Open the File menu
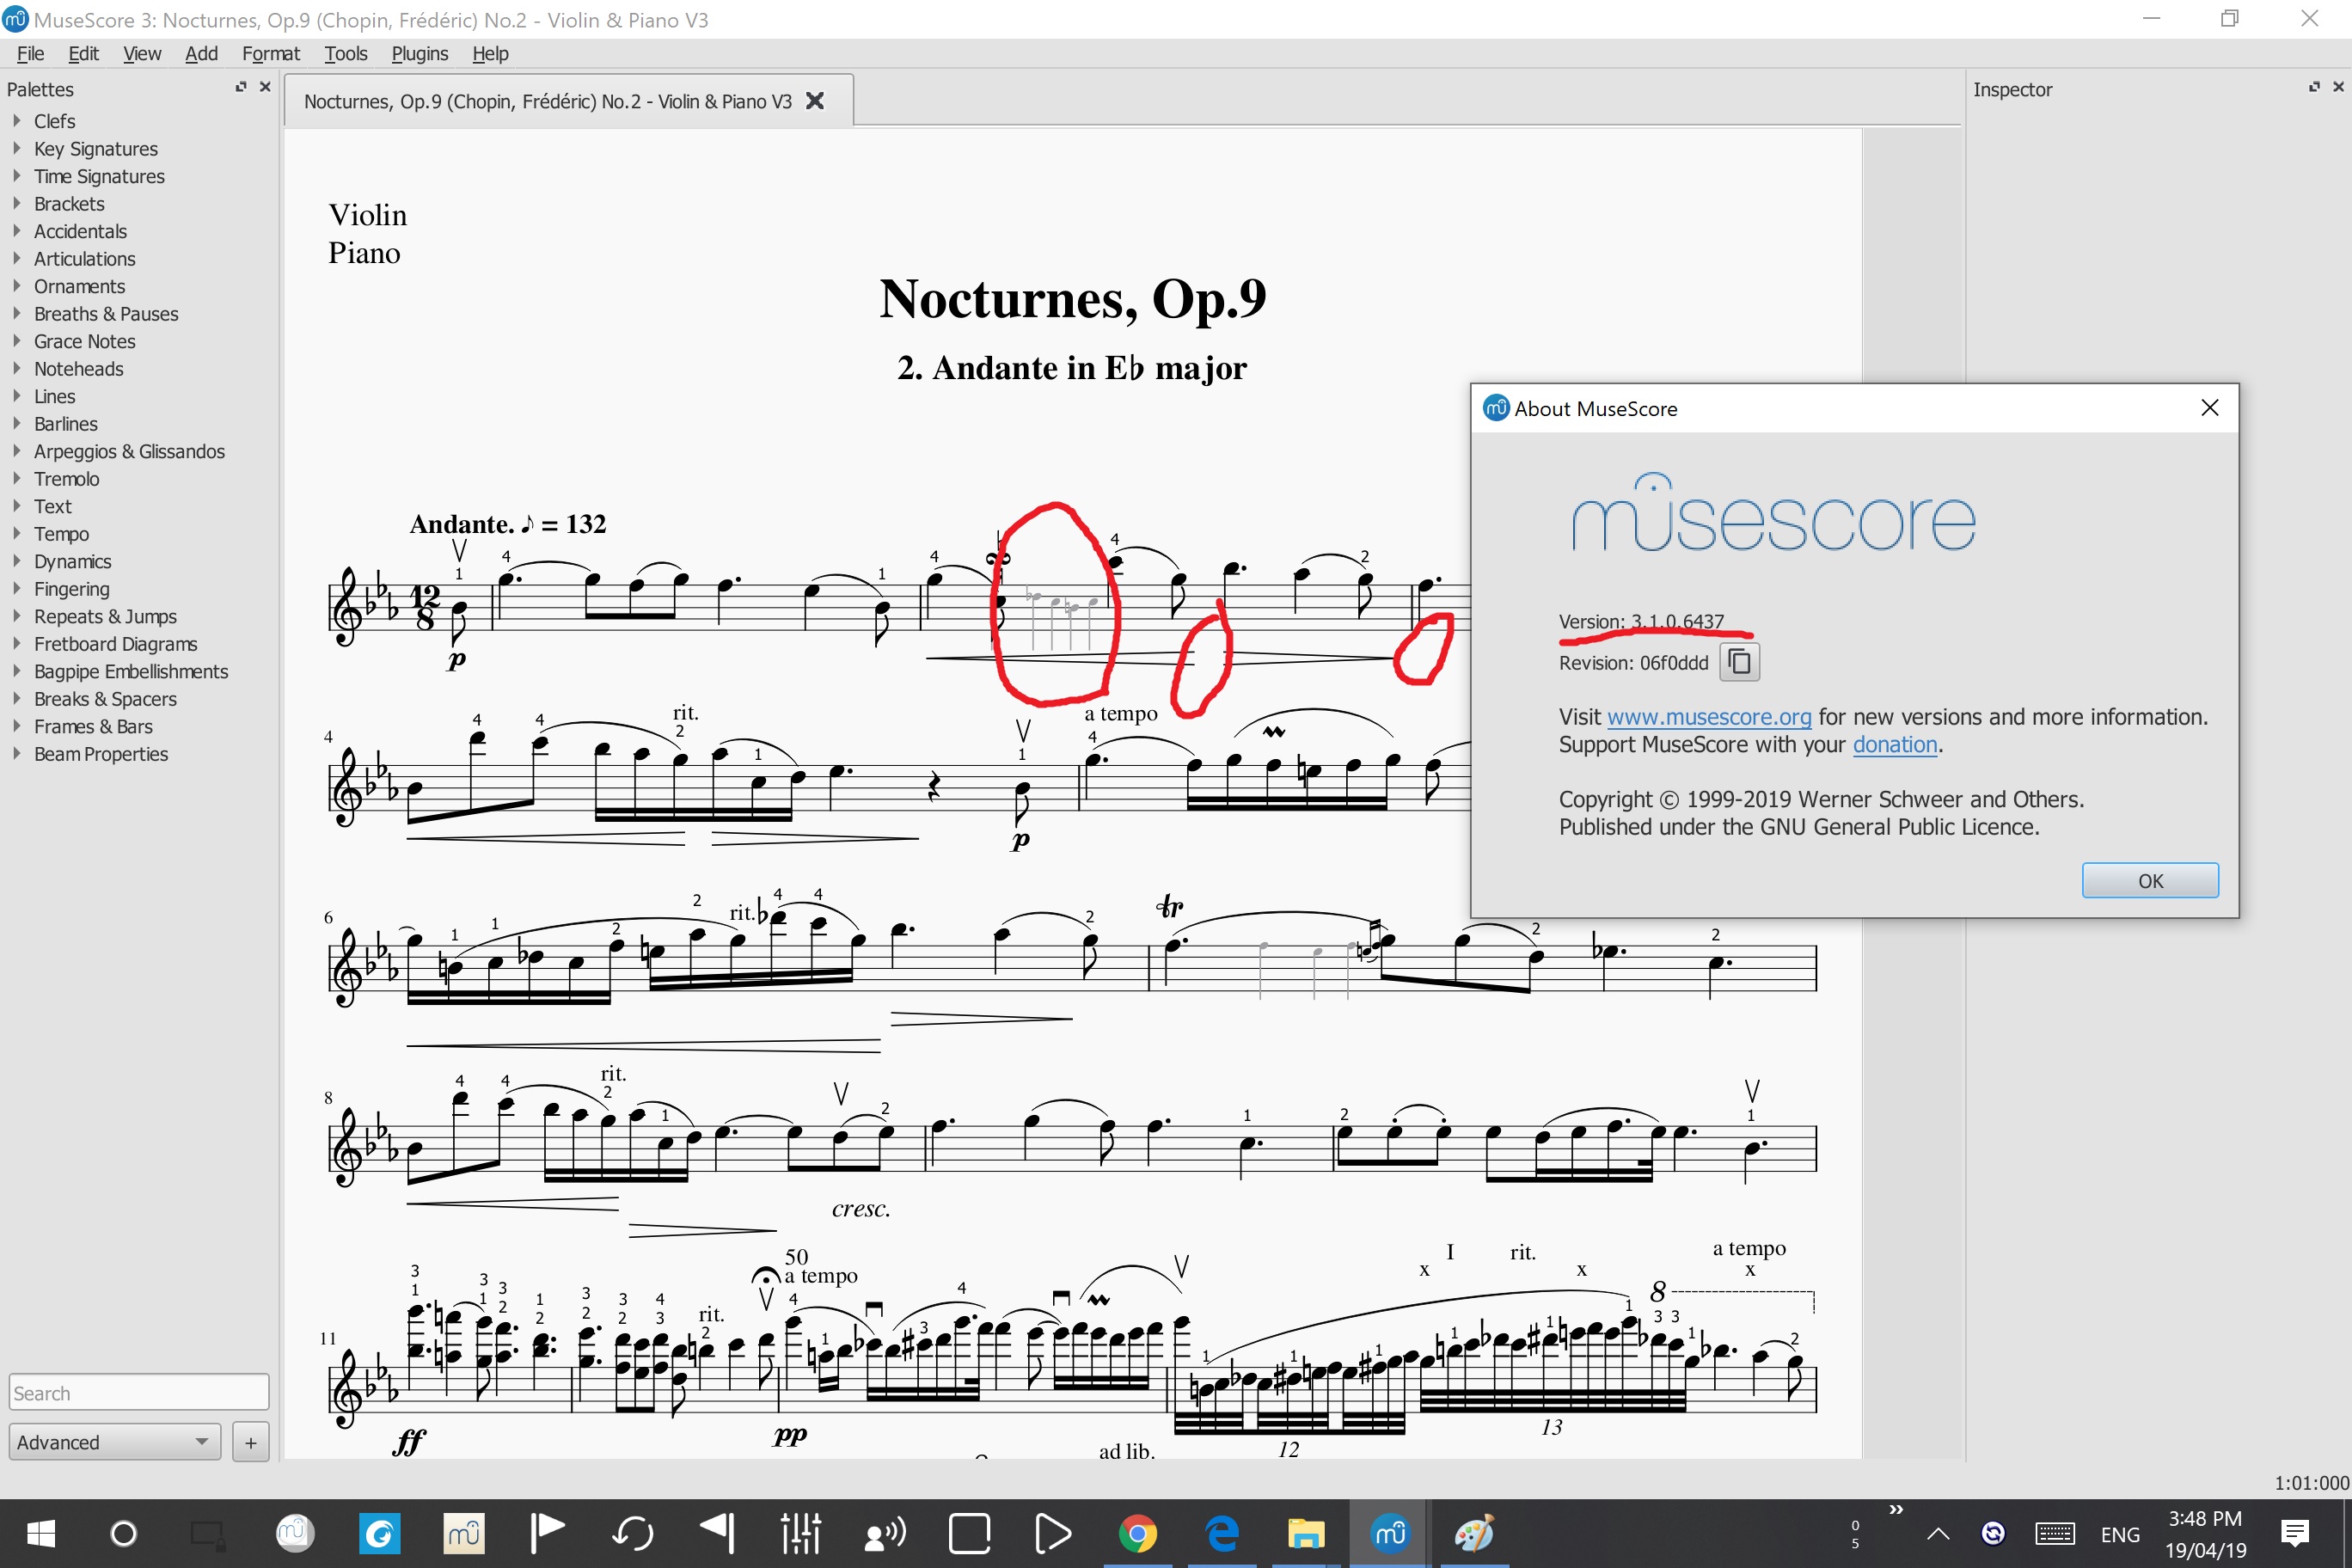Image resolution: width=2352 pixels, height=1568 pixels. tap(30, 54)
